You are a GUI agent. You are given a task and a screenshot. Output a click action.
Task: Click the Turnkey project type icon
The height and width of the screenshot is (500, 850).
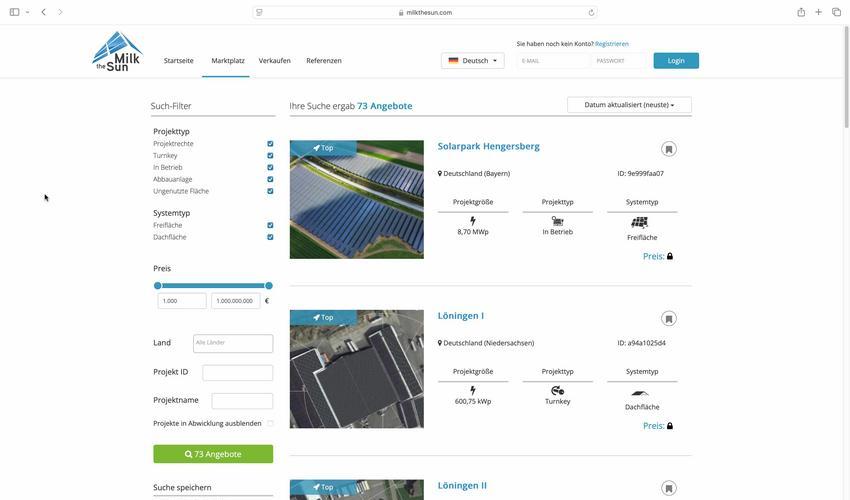557,390
